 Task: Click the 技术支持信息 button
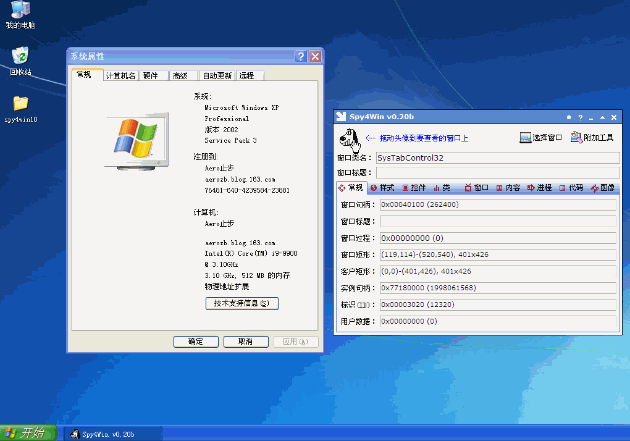click(x=242, y=303)
